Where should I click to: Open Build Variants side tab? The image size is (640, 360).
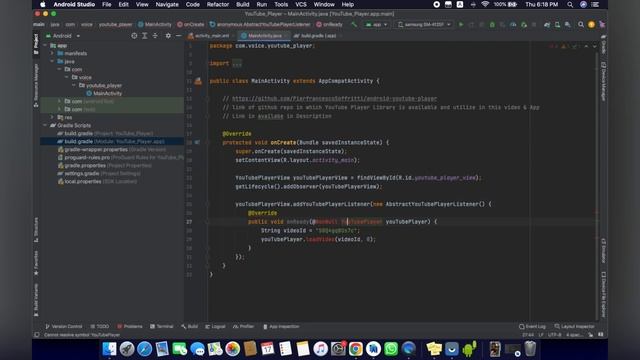click(36, 299)
